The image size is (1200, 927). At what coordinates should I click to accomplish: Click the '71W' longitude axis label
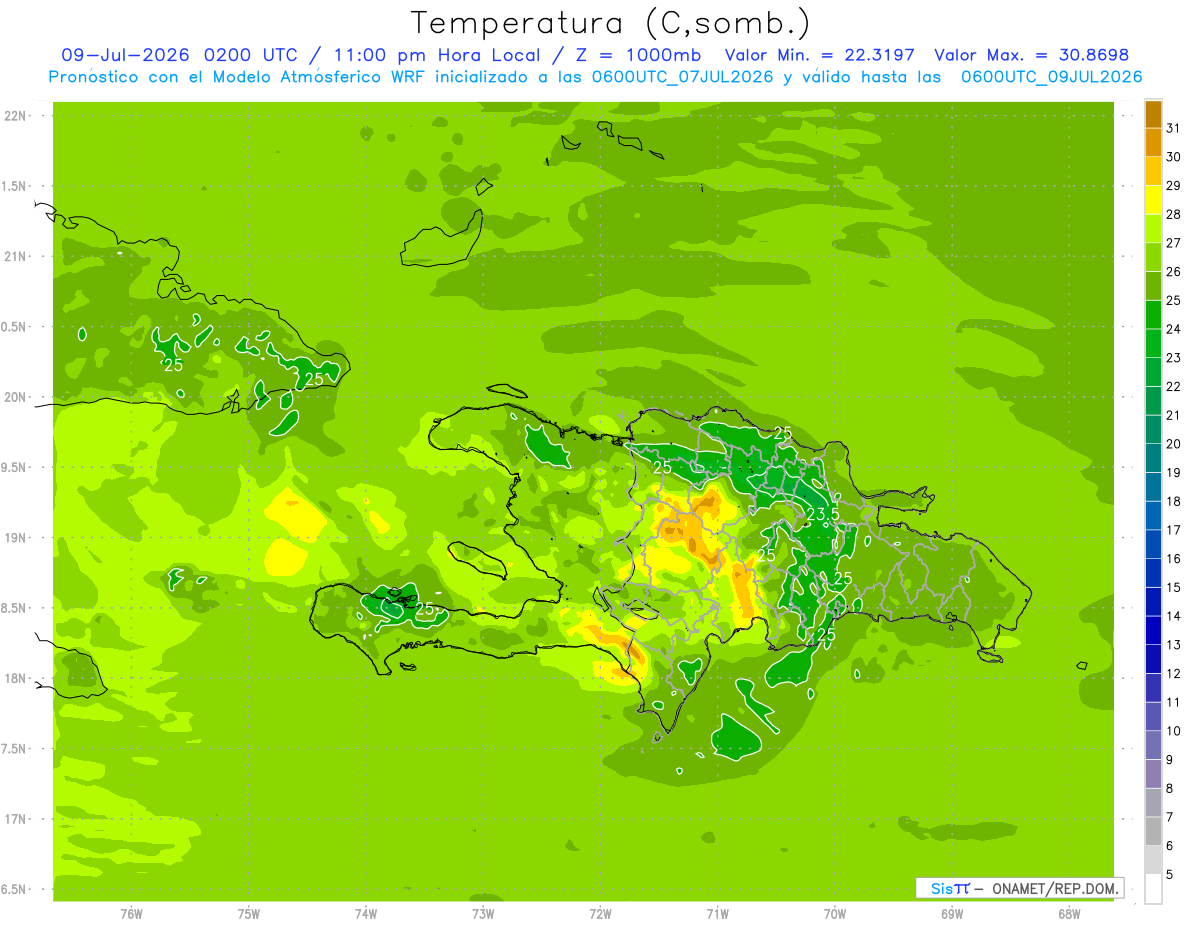(717, 914)
